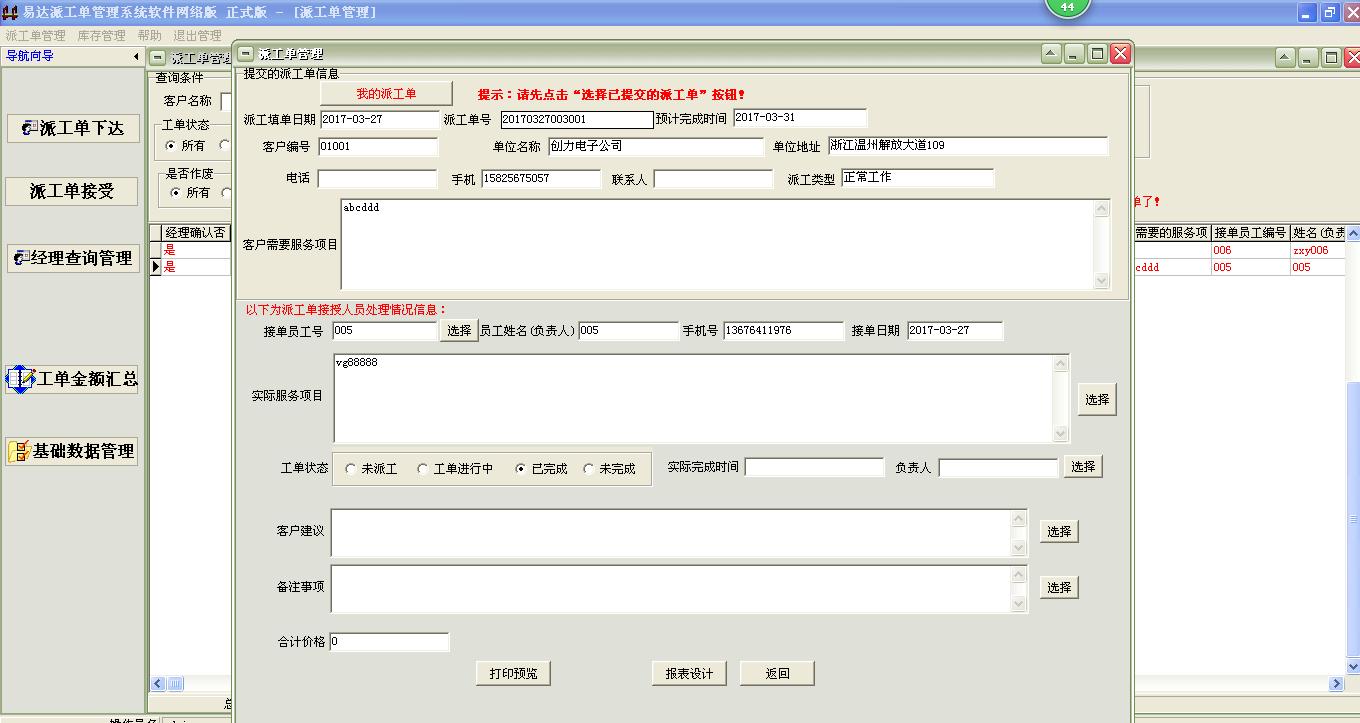Select the 接单员工编号 cell showing 006

click(x=1250, y=251)
